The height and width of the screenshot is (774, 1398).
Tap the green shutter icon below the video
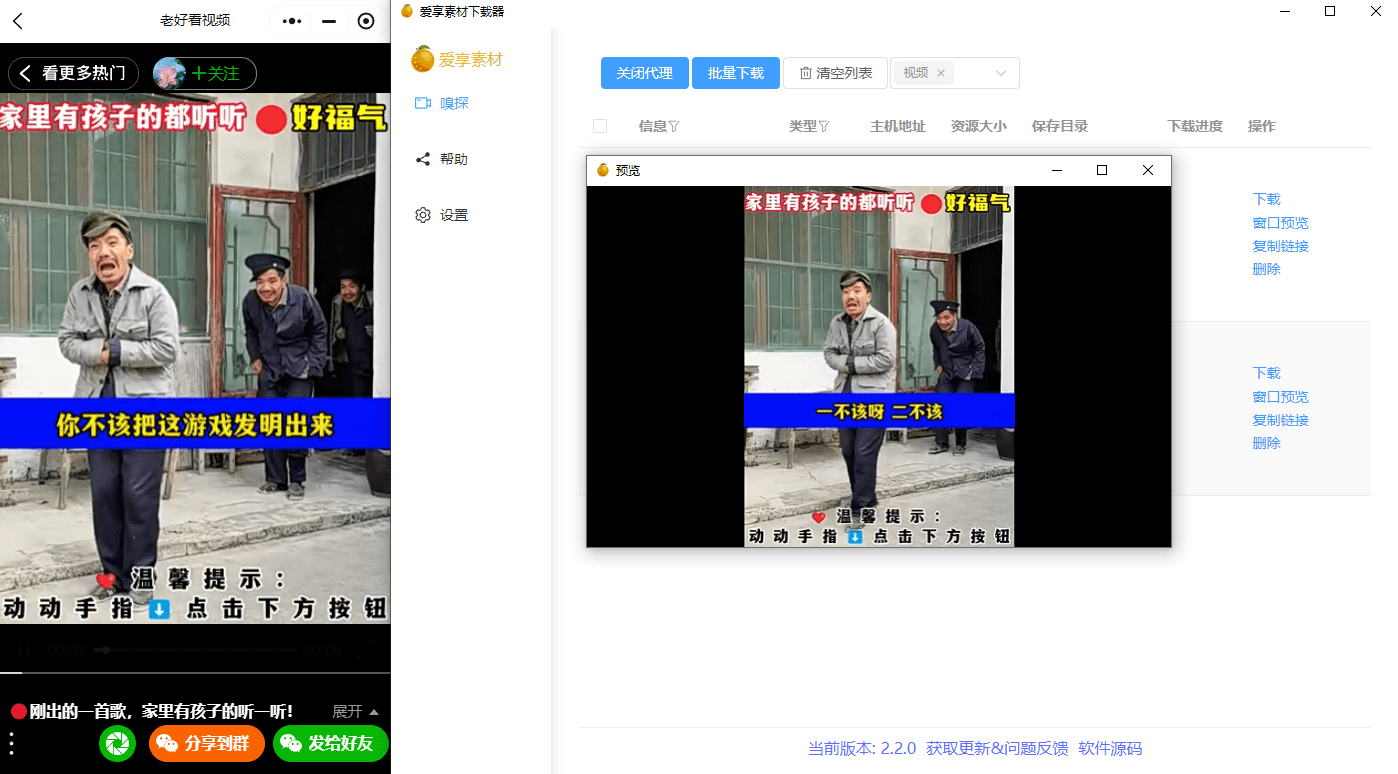[117, 743]
